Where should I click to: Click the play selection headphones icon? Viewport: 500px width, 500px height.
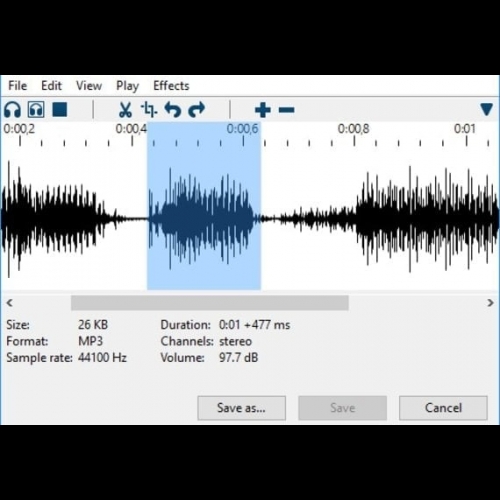pos(36,110)
